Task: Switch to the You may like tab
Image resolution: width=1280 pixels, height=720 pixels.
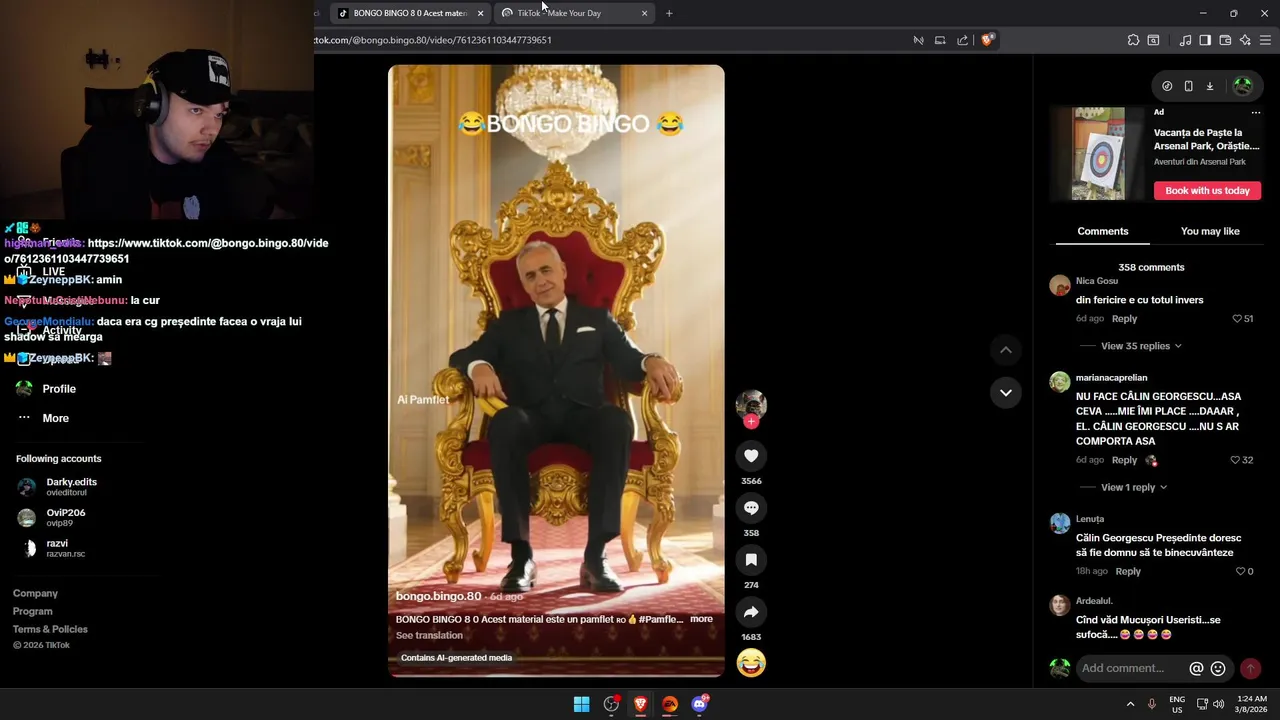Action: [1210, 231]
